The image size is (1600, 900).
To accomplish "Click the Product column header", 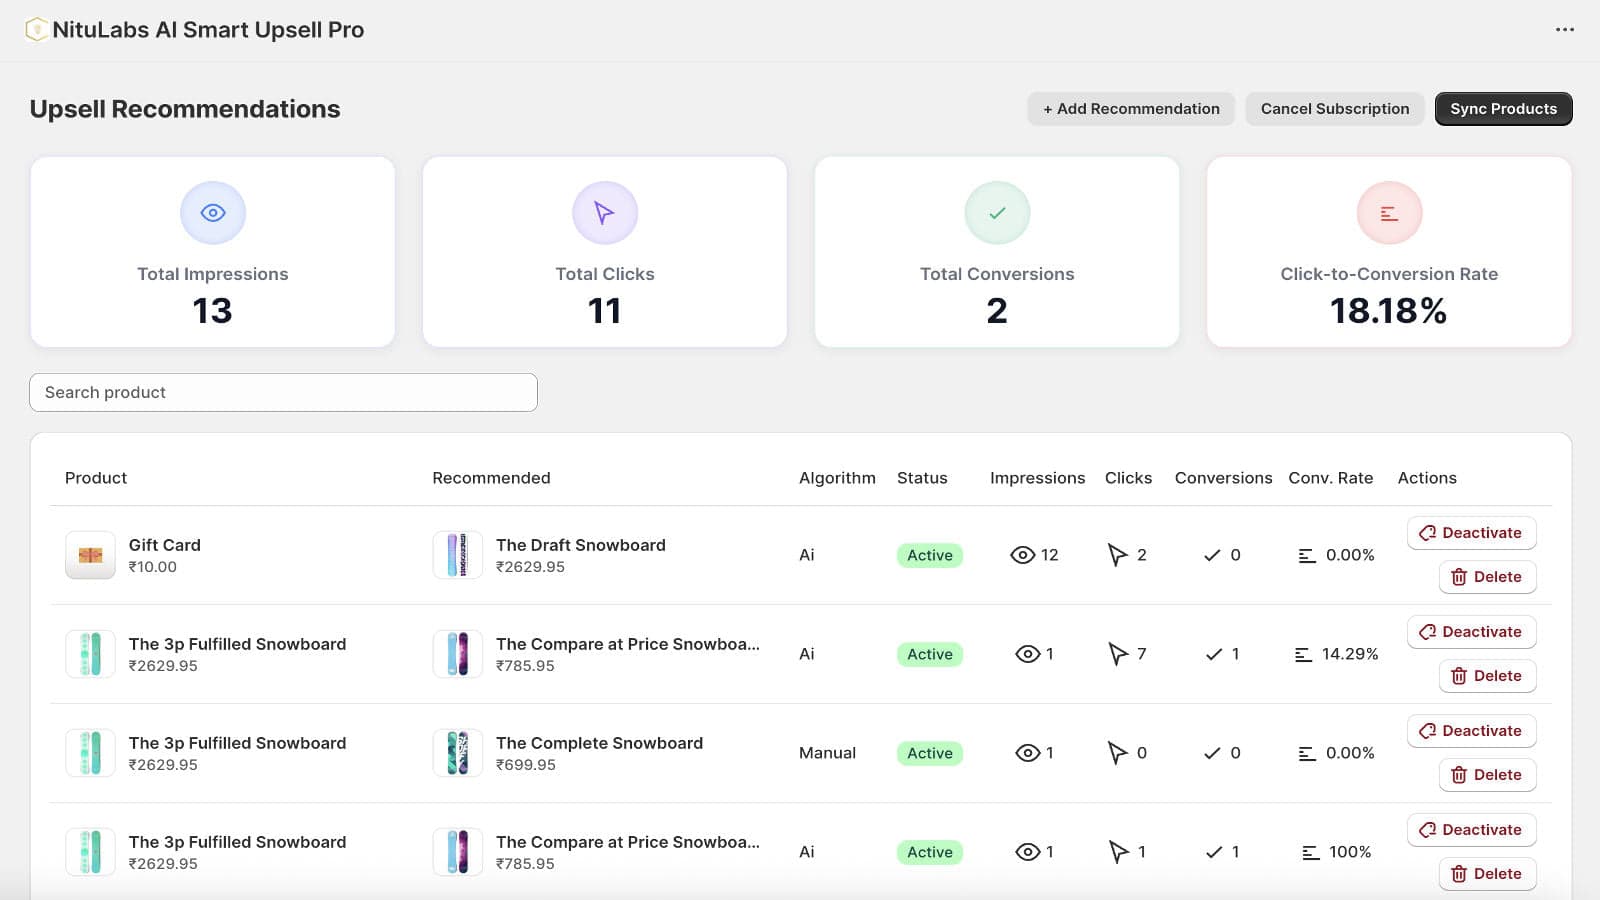I will click(x=96, y=478).
